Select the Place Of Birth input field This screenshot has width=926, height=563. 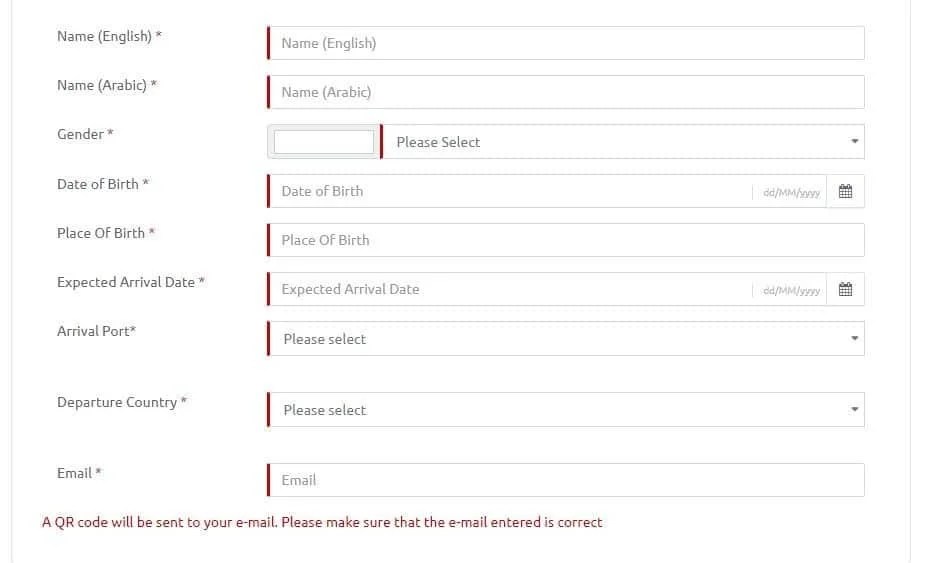coord(566,240)
